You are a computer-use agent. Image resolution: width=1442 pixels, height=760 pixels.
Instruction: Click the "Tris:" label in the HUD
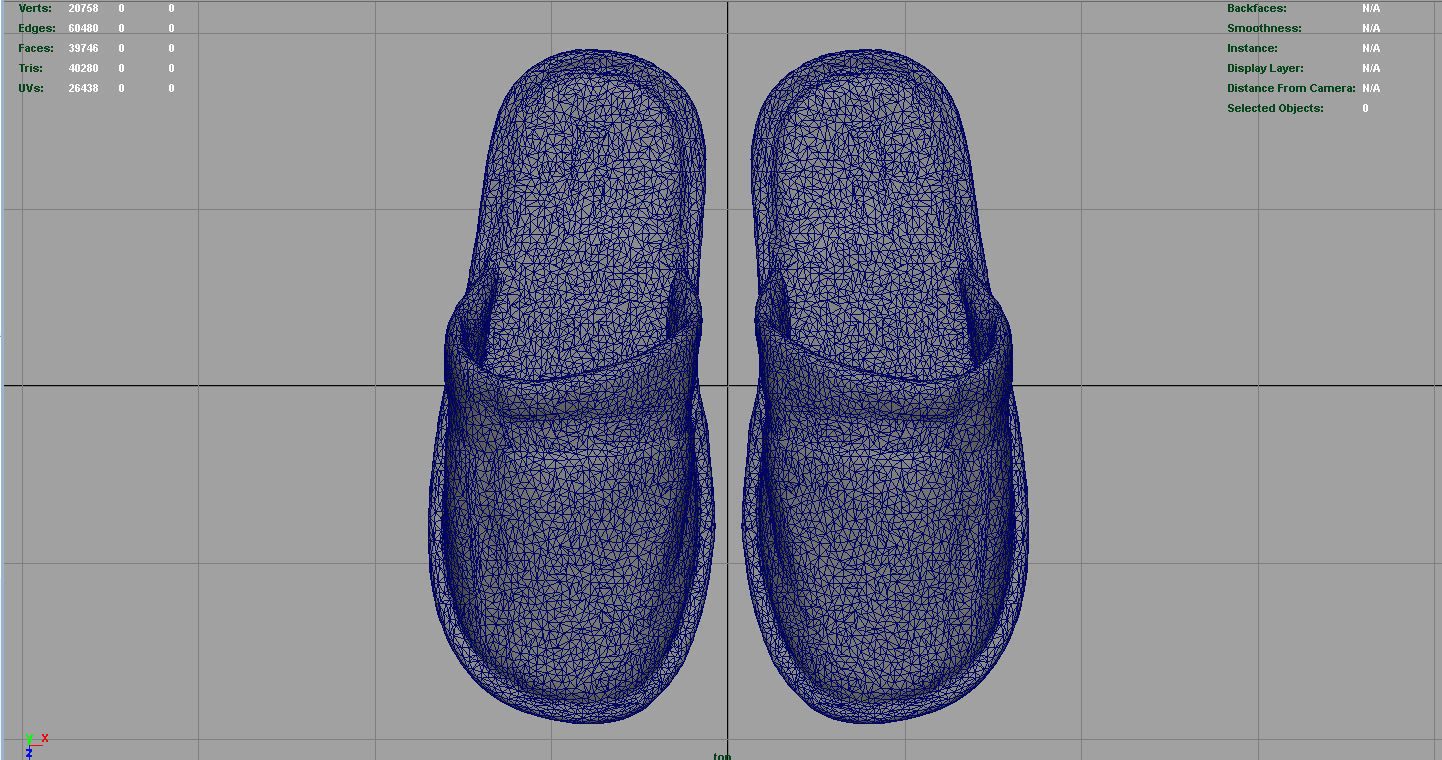(x=31, y=68)
